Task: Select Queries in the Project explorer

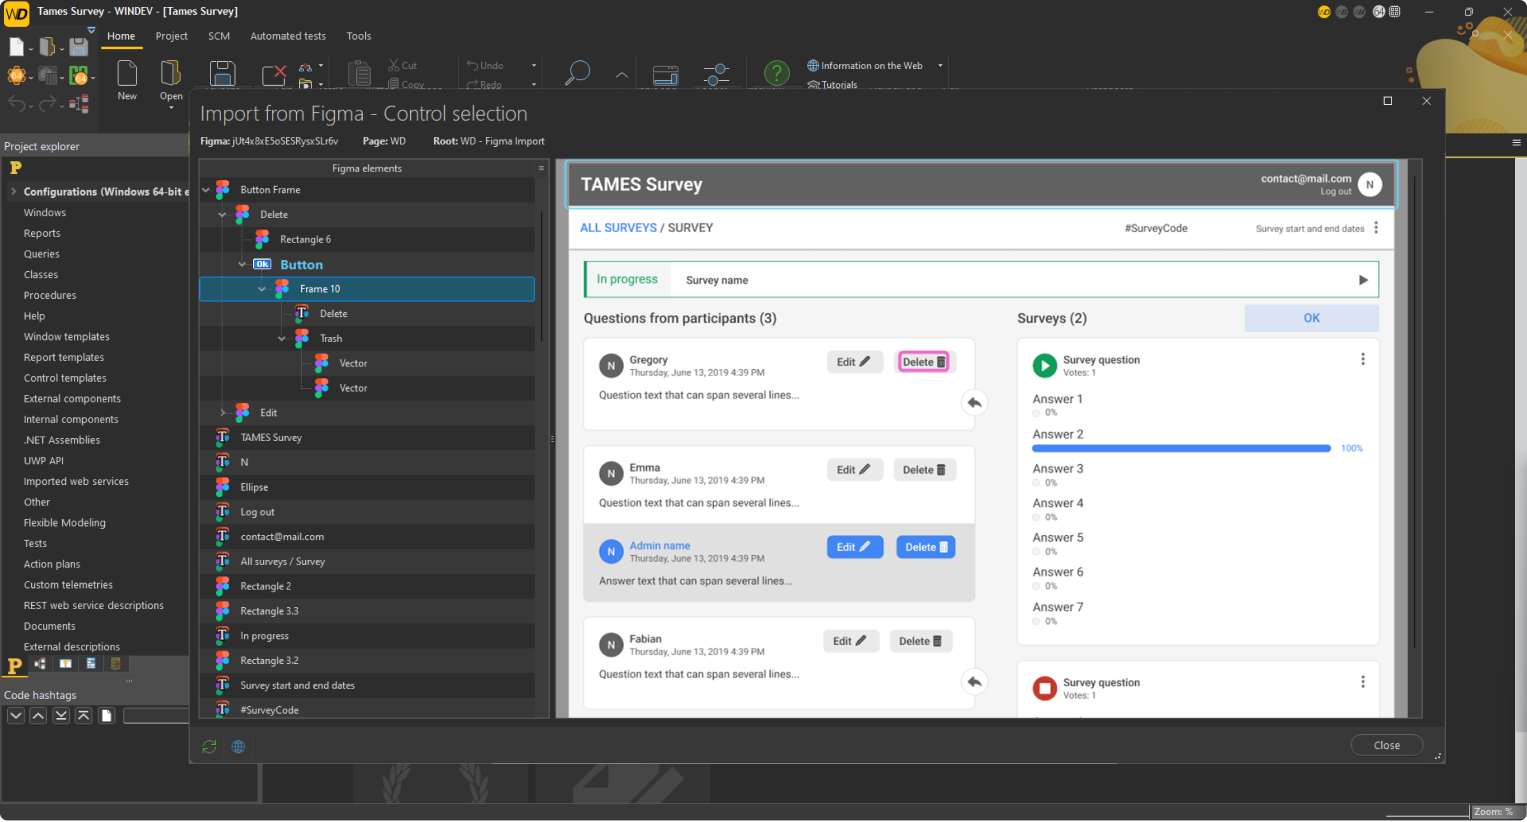Action: point(42,254)
